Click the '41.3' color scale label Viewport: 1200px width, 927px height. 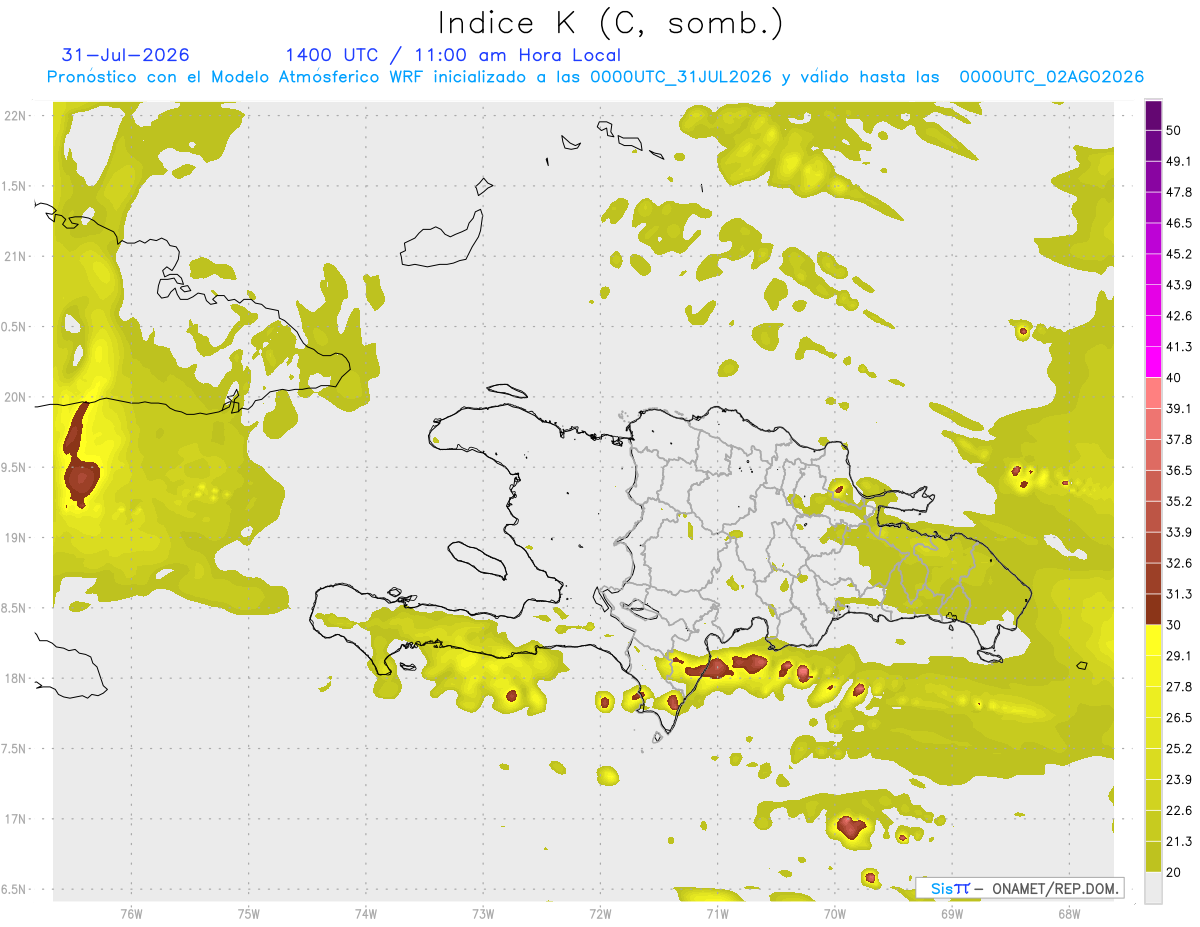coord(1179,347)
